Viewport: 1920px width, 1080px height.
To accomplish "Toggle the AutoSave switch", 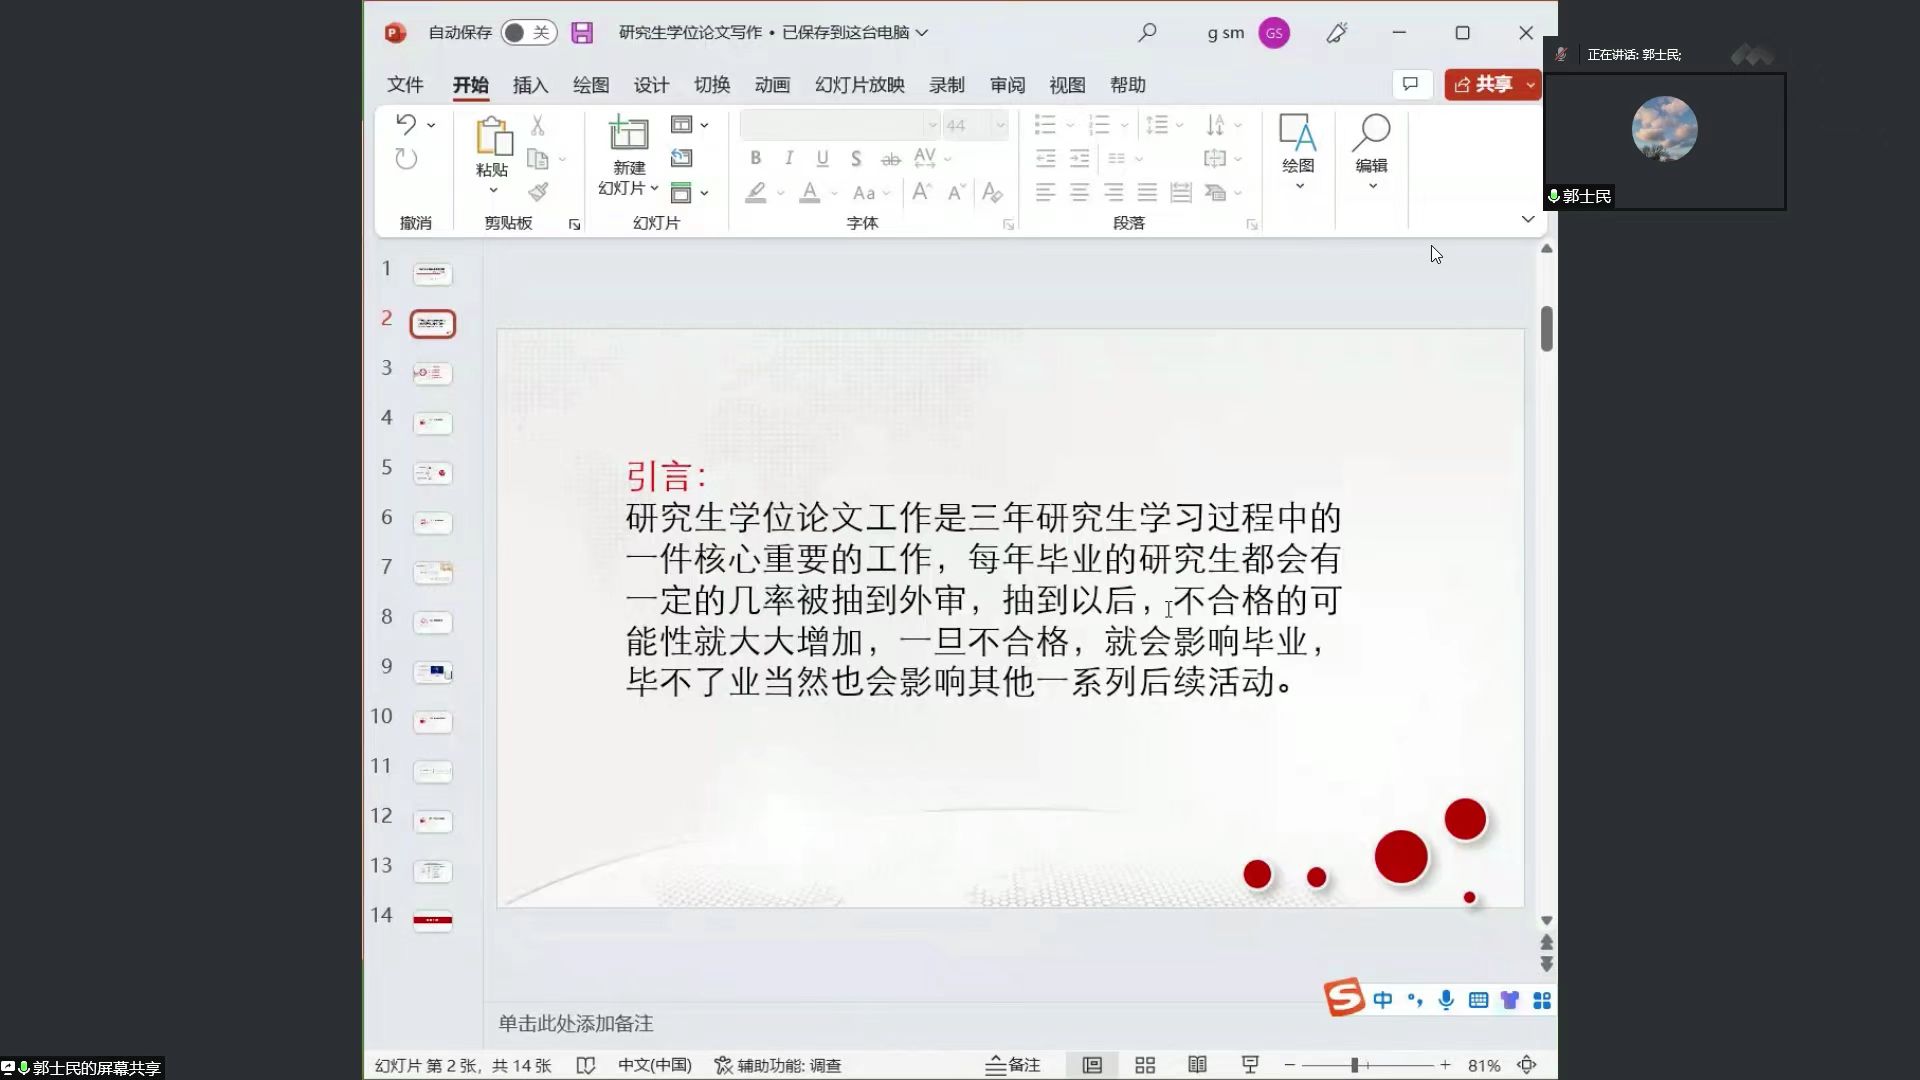I will [x=528, y=33].
